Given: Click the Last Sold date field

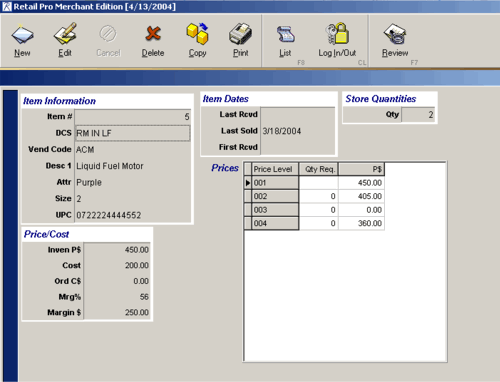Looking at the screenshot, I should [298, 131].
